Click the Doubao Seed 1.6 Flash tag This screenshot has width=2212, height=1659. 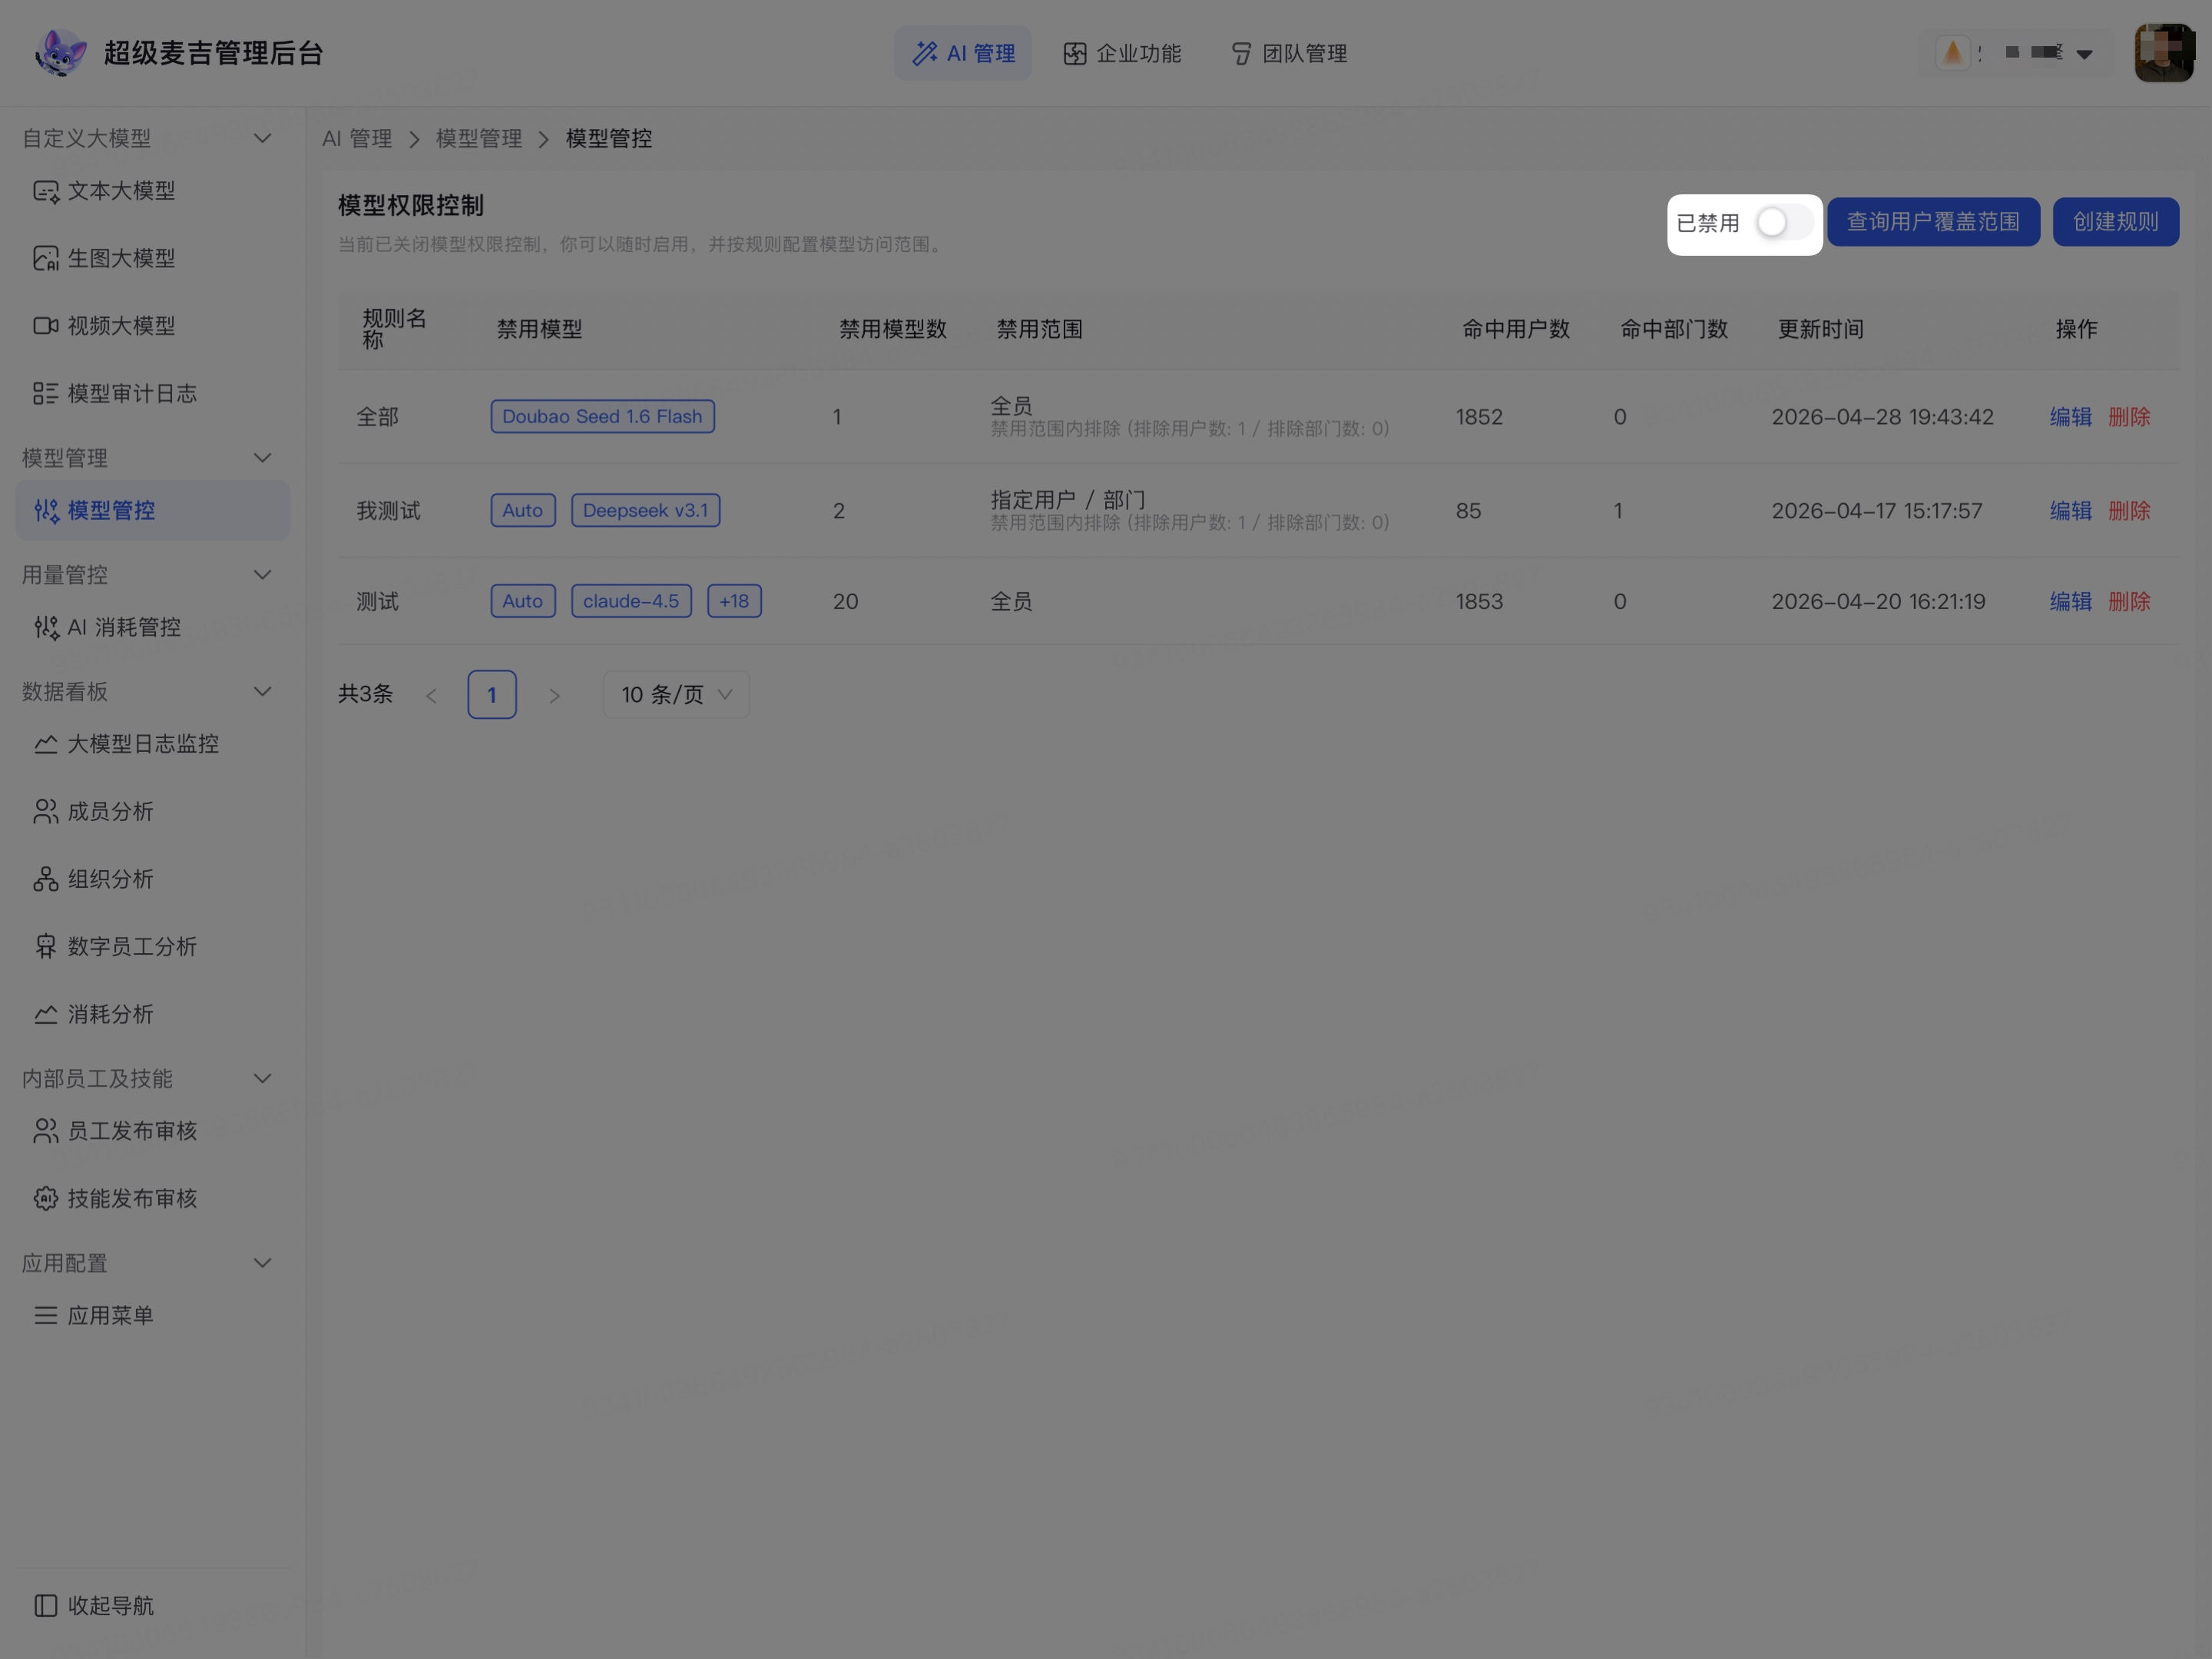602,417
